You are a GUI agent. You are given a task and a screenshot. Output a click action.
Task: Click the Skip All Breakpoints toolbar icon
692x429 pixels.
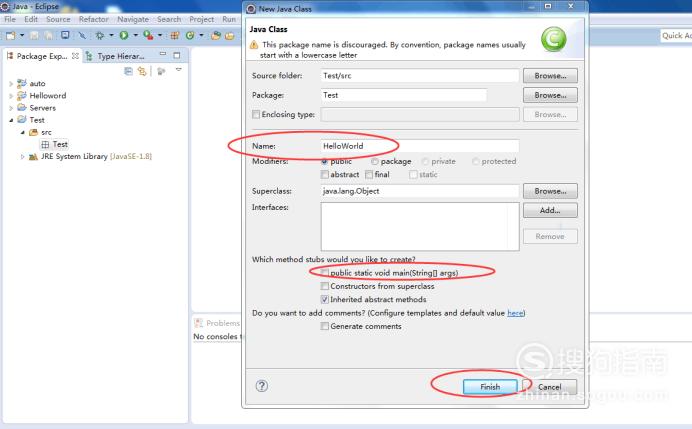(82, 35)
